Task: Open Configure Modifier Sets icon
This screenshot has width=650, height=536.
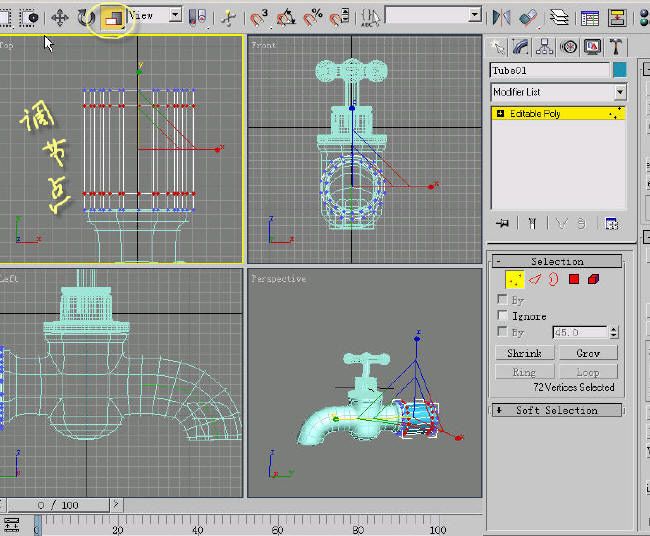Action: pos(611,224)
